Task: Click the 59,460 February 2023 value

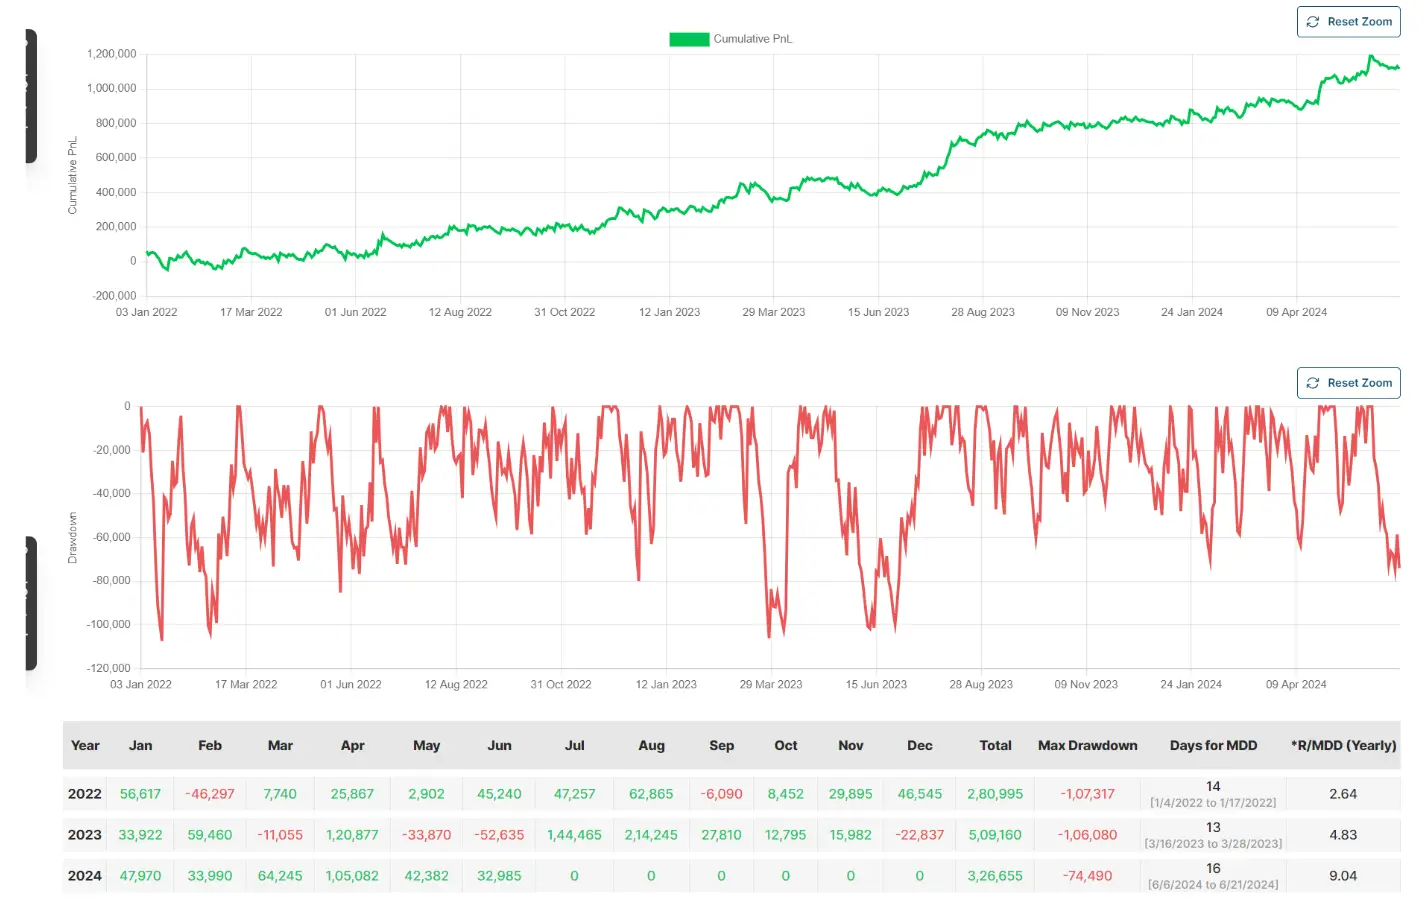Action: (210, 835)
